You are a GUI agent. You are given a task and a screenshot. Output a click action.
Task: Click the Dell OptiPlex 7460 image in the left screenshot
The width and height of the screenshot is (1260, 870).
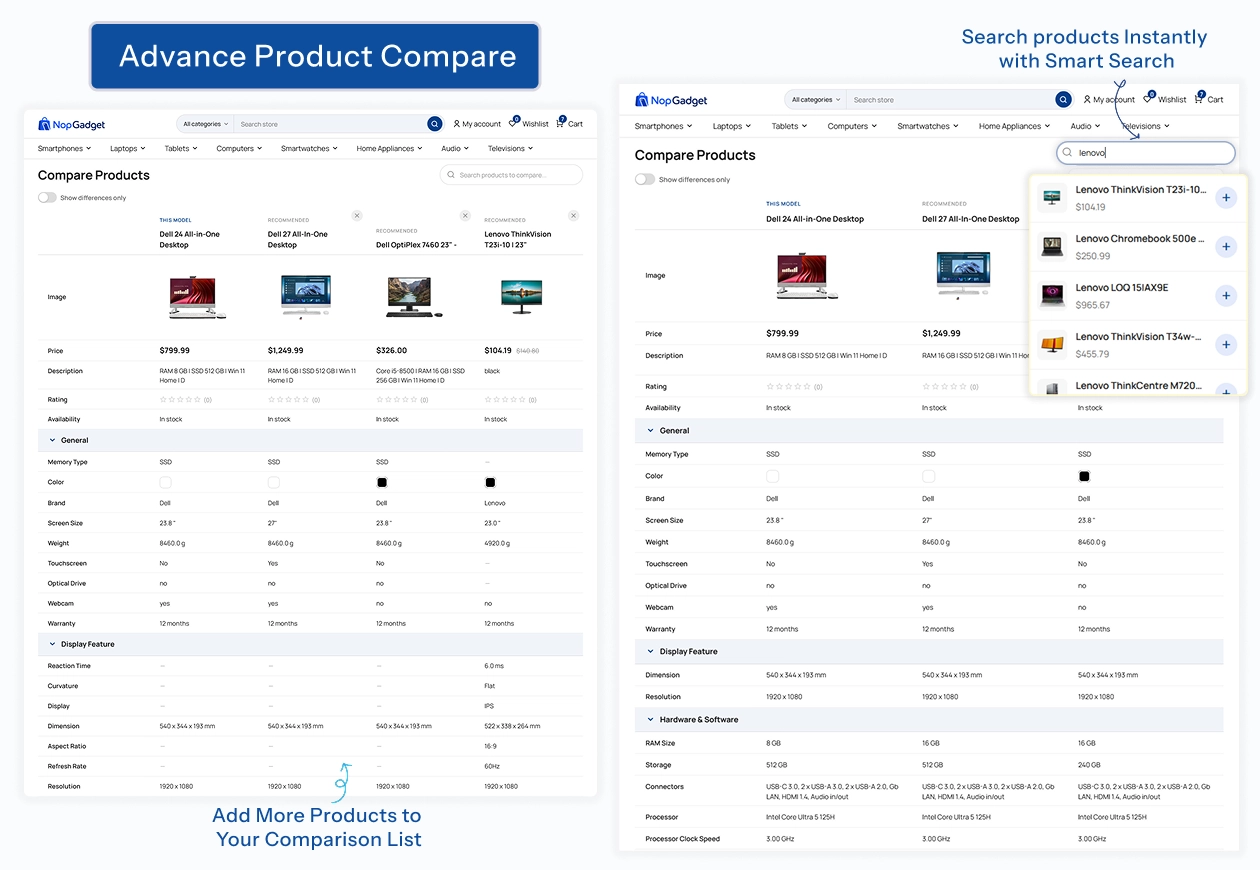pos(414,297)
